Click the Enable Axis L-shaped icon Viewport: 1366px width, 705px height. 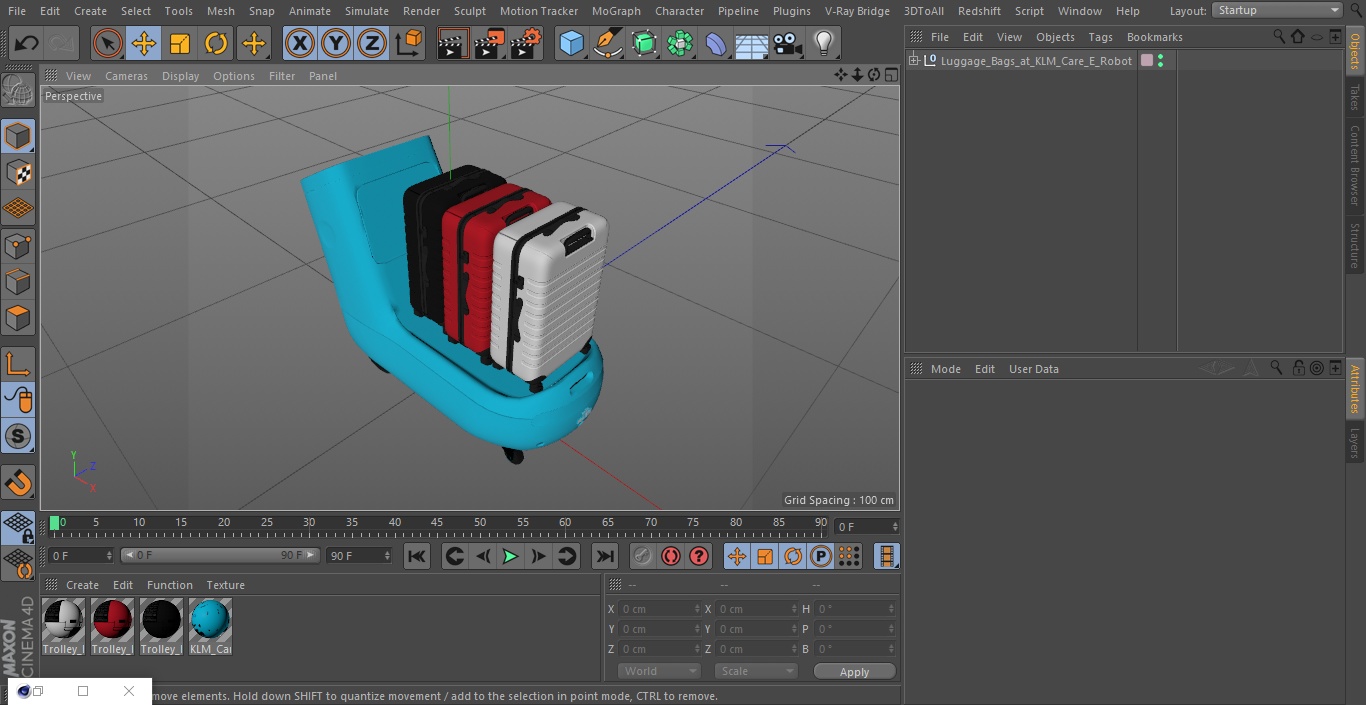[x=18, y=364]
